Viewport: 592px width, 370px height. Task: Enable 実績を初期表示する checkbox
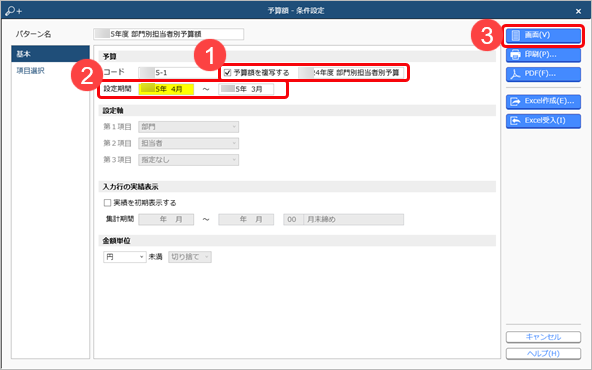click(x=107, y=203)
